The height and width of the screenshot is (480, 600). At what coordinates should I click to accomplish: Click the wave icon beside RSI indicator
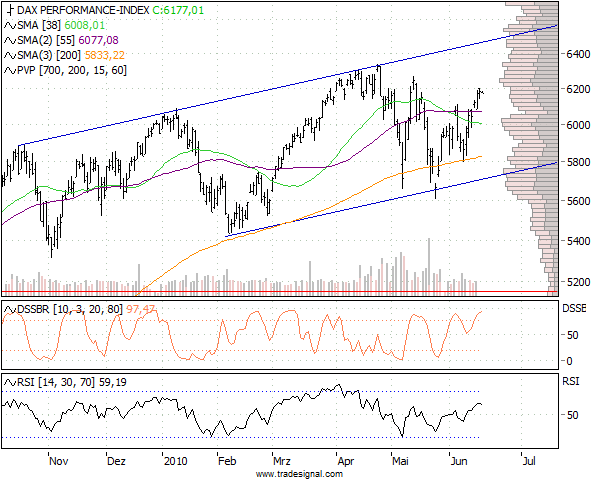click(x=10, y=382)
